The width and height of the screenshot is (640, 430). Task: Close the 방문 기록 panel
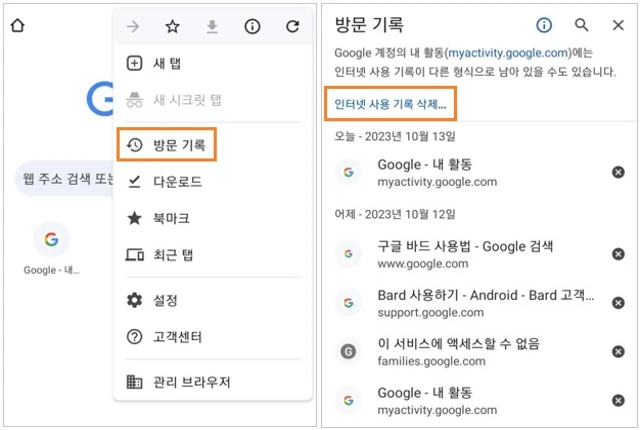618,25
